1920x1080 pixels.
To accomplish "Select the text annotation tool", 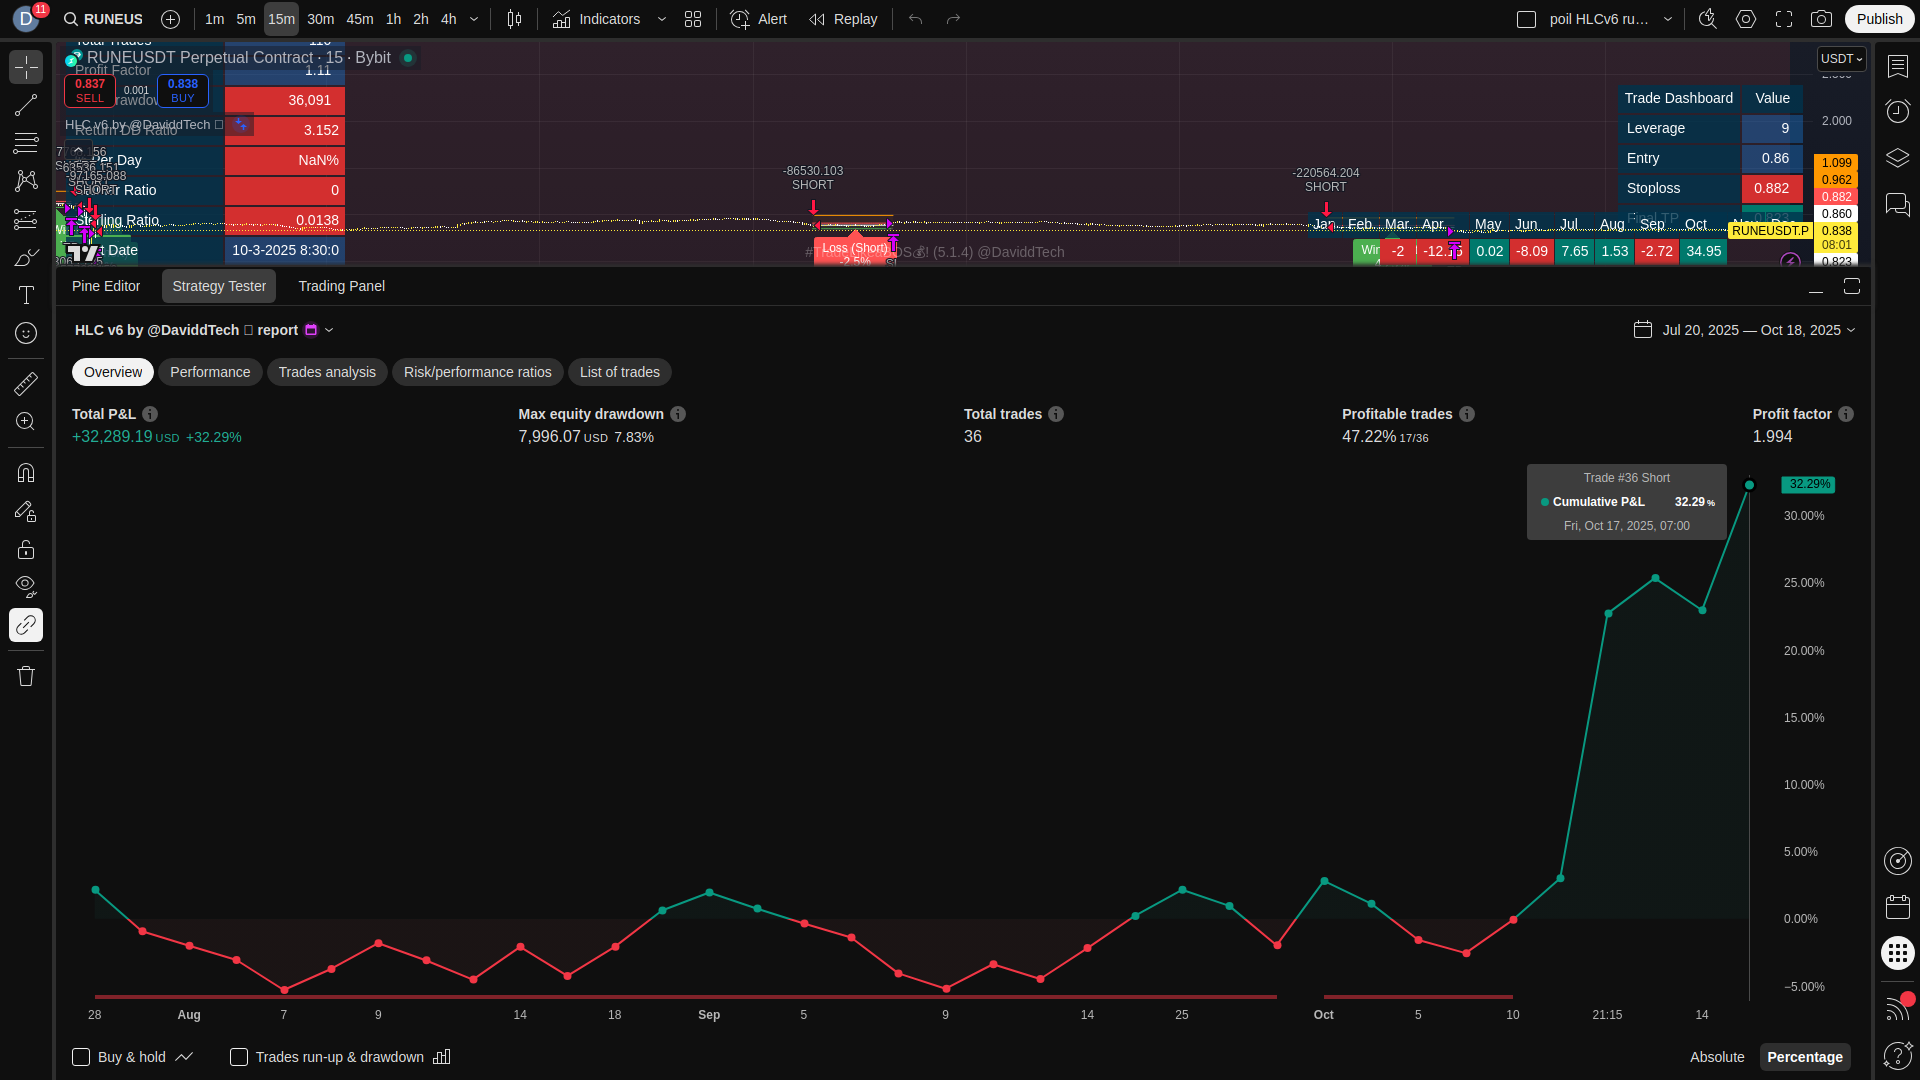I will (x=26, y=295).
